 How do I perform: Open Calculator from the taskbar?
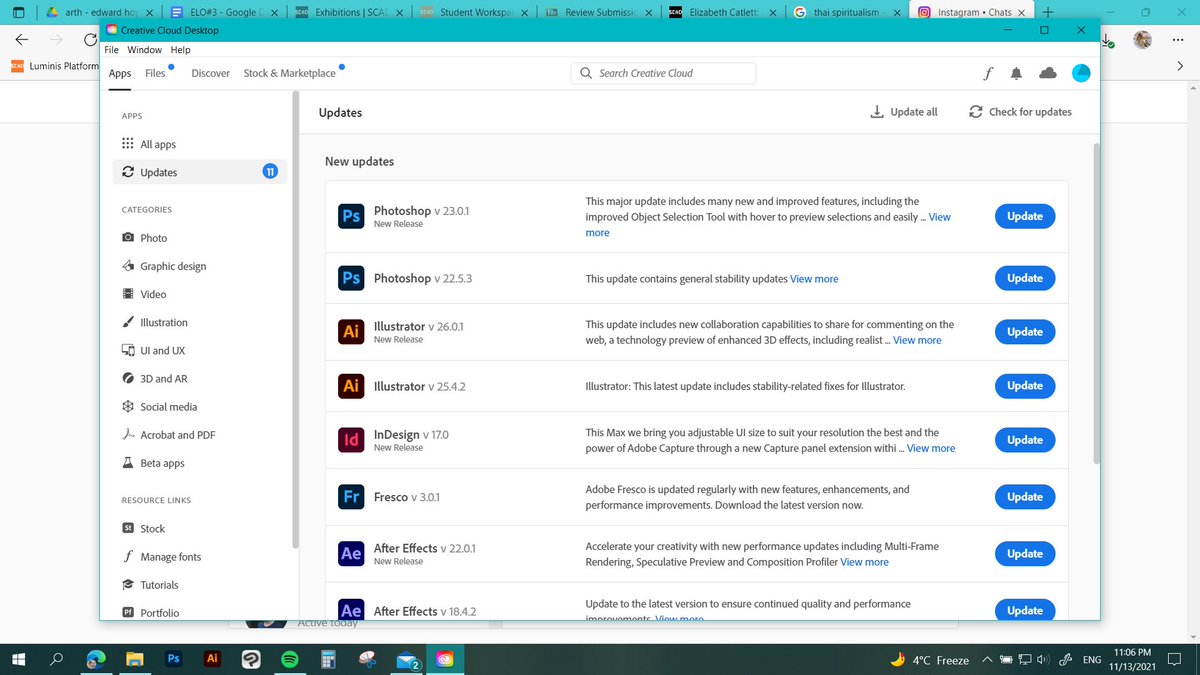point(327,659)
